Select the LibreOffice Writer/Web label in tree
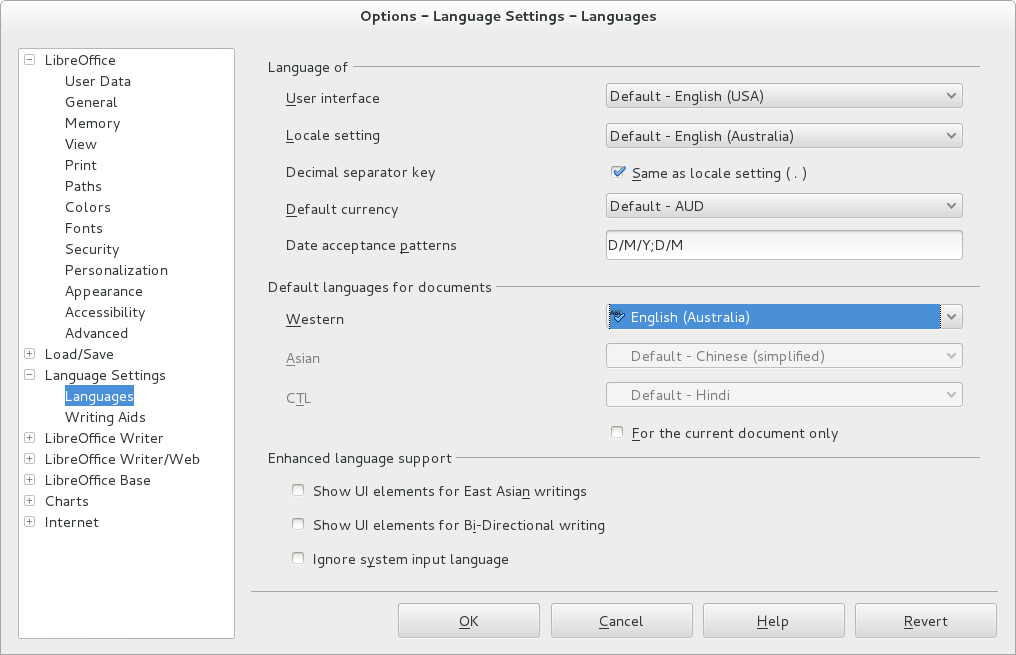 tap(122, 459)
